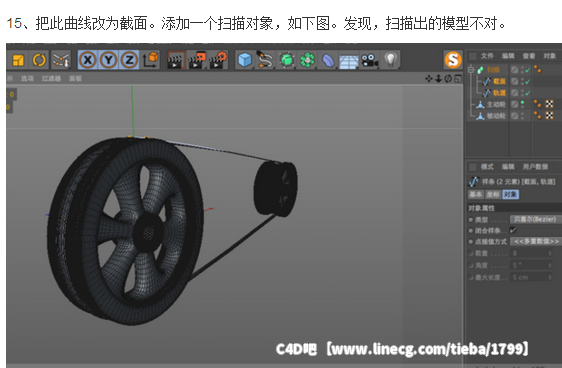The height and width of the screenshot is (368, 562).
Task: Click Render View clapperboard icon
Action: click(x=176, y=60)
